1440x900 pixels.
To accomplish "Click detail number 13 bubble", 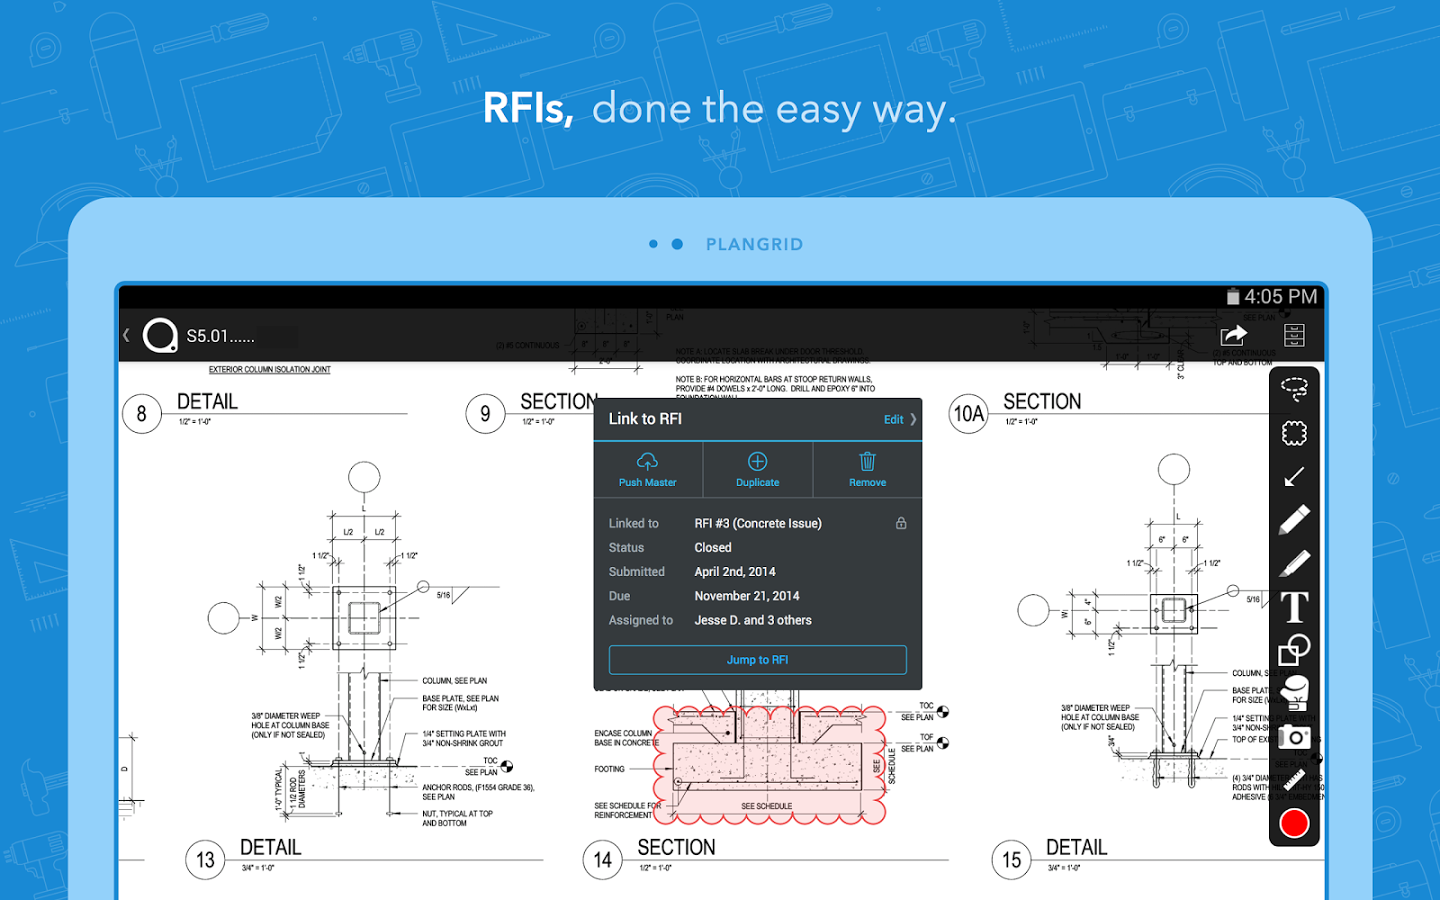I will click(x=205, y=860).
